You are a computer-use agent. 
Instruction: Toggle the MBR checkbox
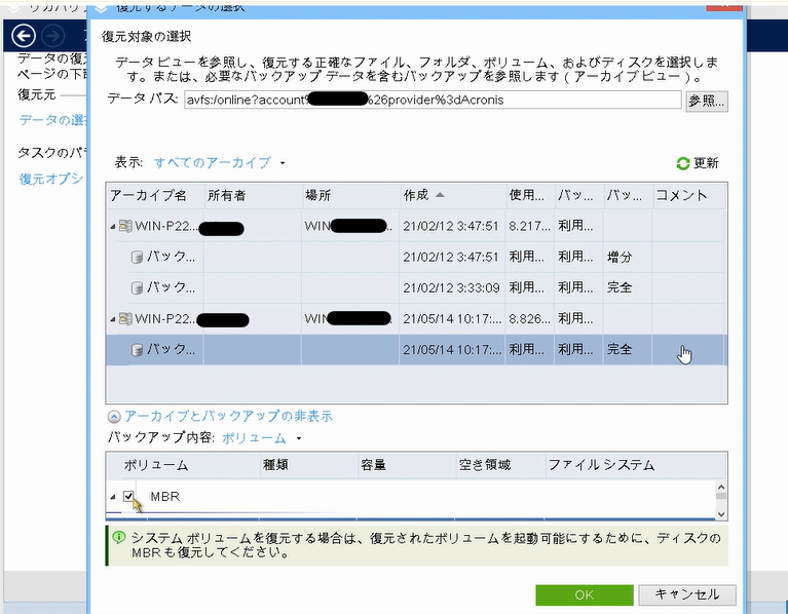(128, 496)
